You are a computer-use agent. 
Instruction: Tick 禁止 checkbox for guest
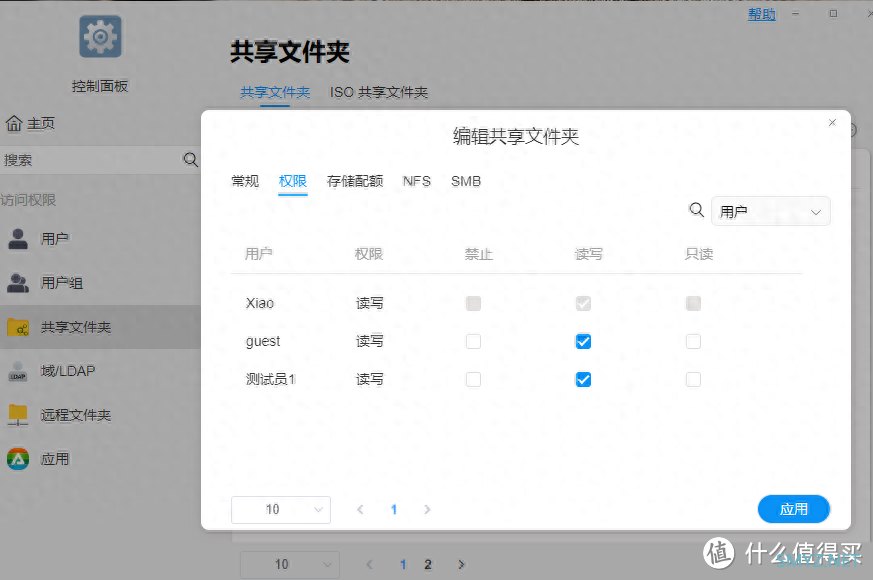coord(473,341)
